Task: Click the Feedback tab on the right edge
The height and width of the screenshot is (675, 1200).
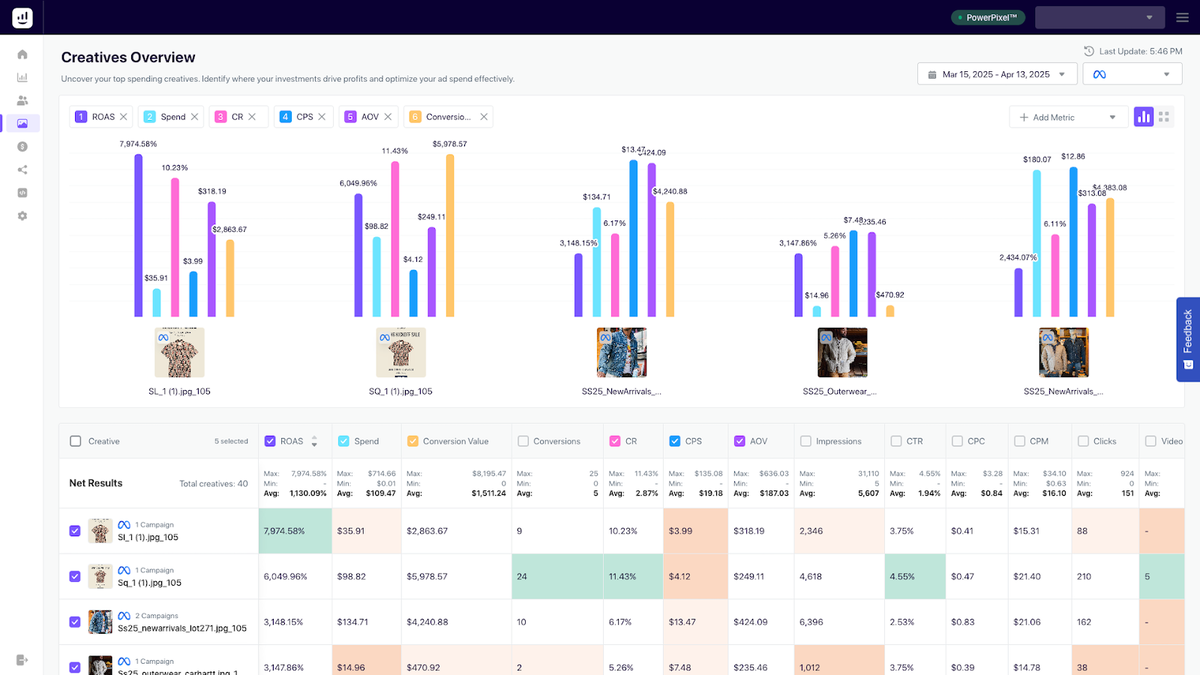Action: point(1187,340)
